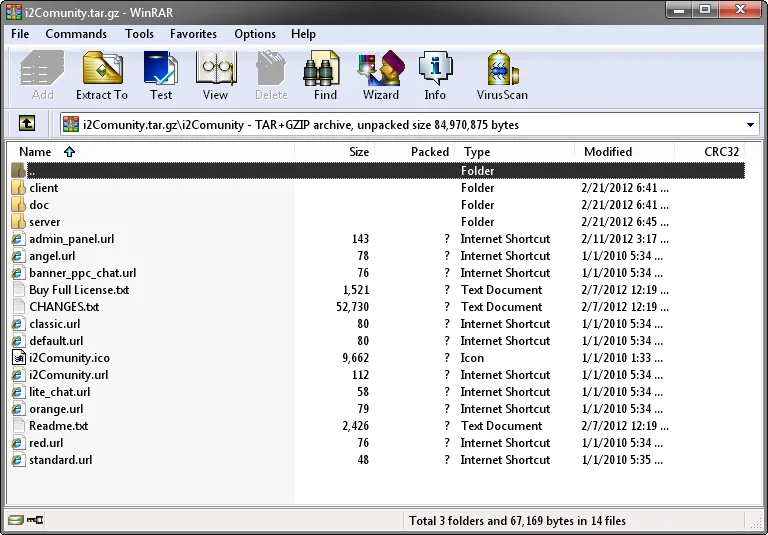Select the parent folder ".." entry

(x=33, y=171)
